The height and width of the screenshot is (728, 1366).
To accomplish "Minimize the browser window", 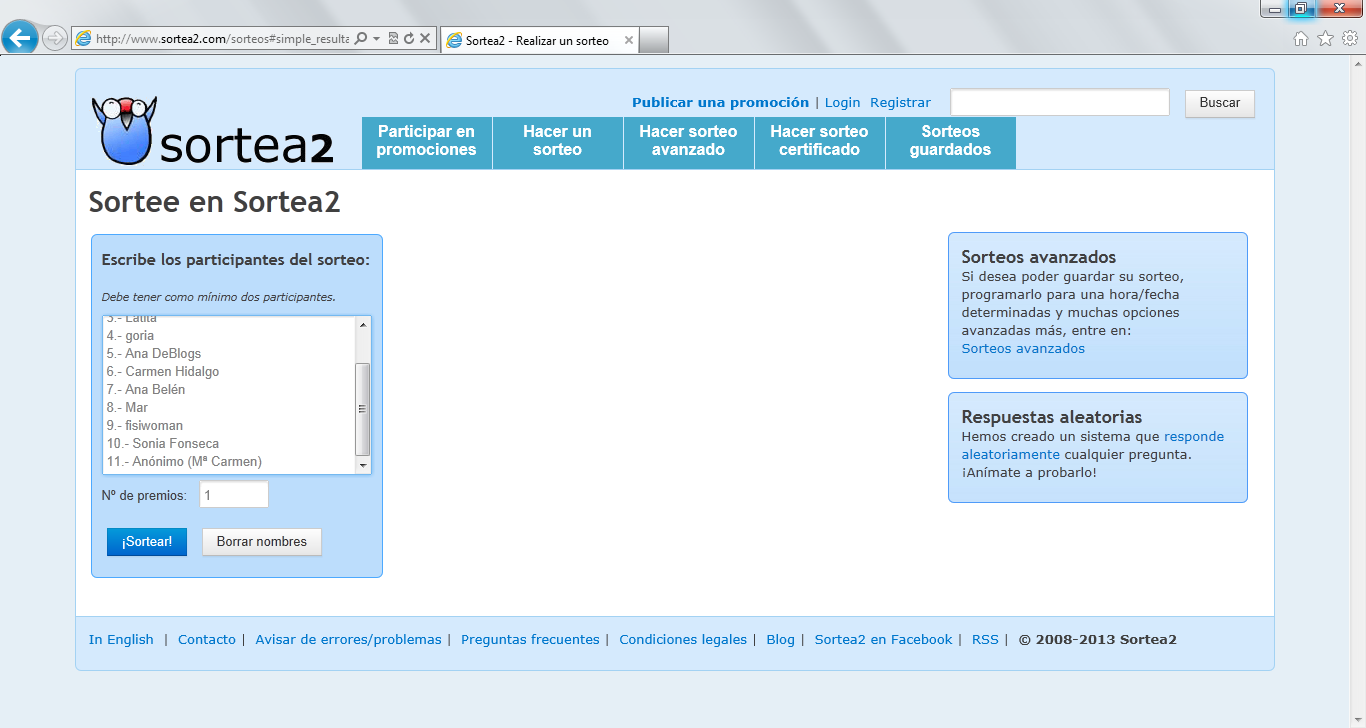I will click(x=1274, y=8).
